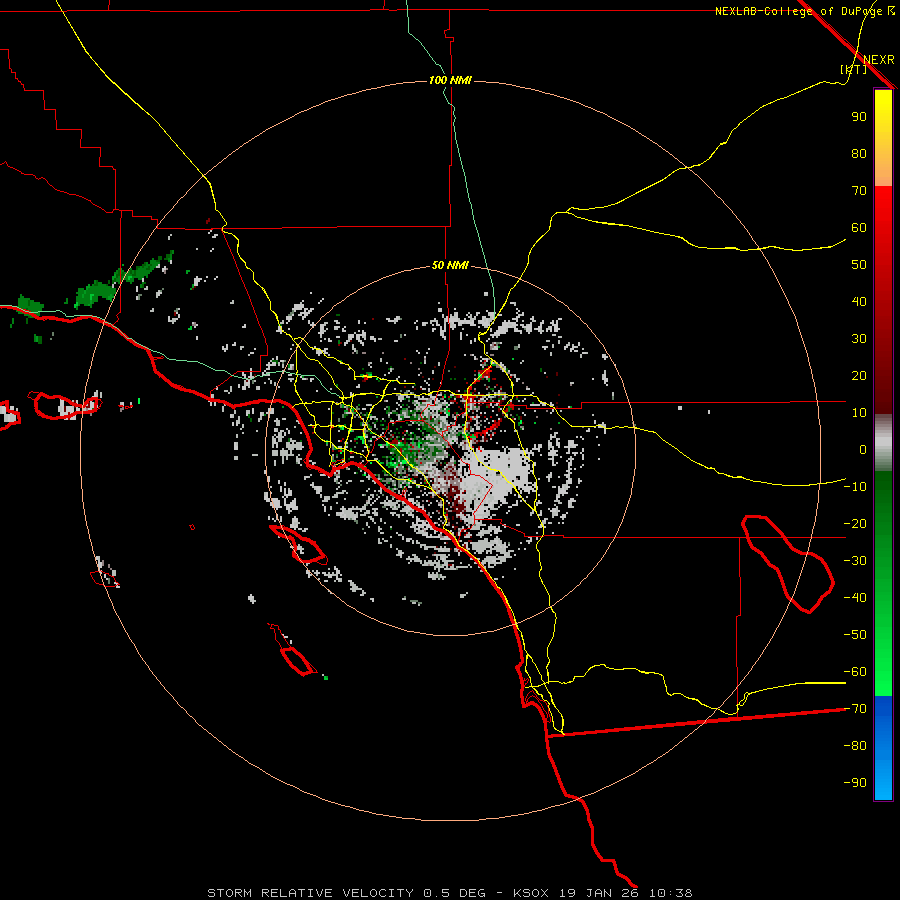Click the KT units label above color scale

coord(854,69)
